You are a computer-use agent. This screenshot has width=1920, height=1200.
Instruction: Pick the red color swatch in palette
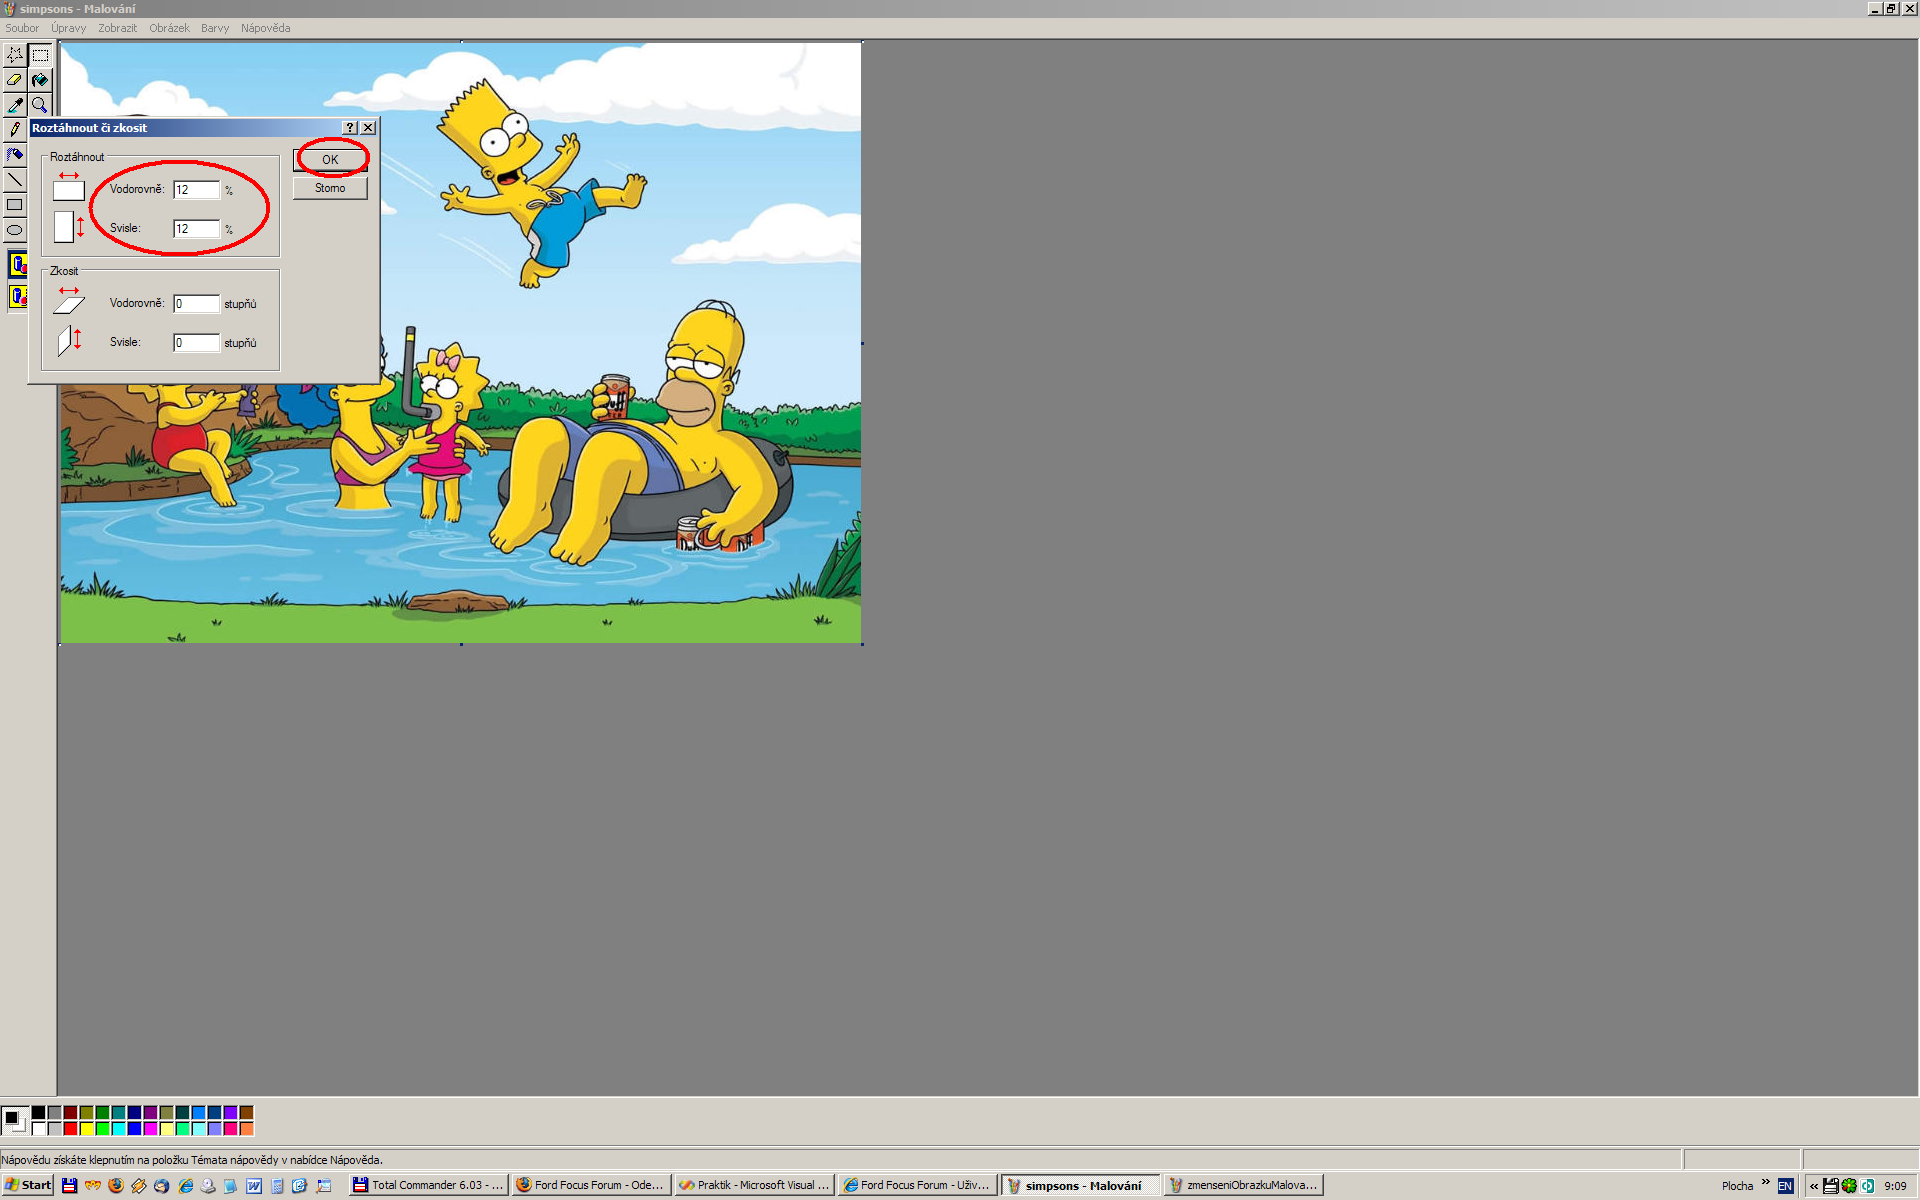[71, 1129]
